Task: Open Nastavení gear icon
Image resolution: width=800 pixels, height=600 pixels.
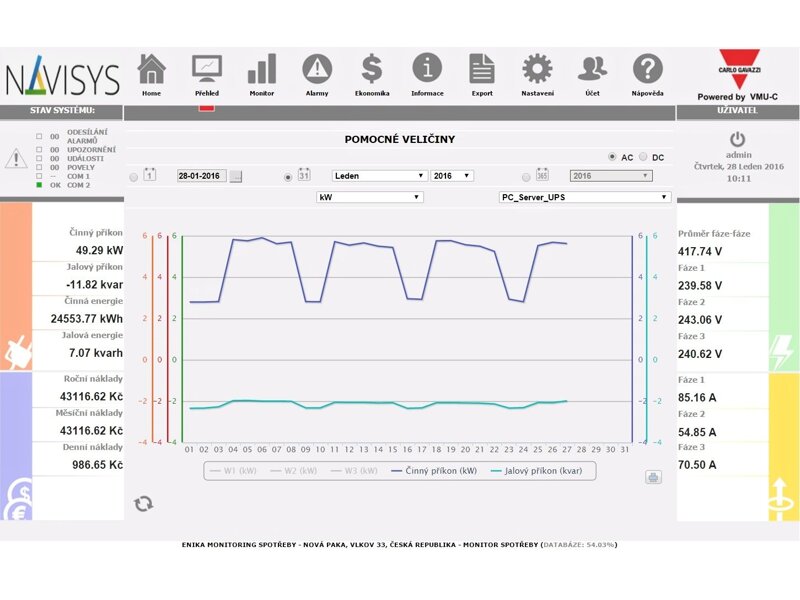Action: pos(537,69)
